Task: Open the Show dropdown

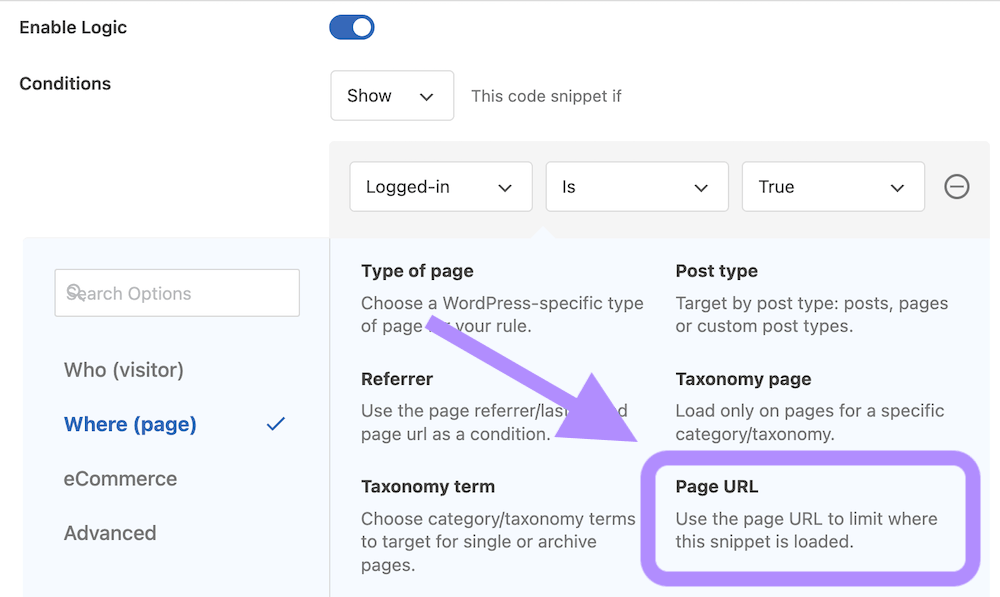Action: (x=392, y=95)
